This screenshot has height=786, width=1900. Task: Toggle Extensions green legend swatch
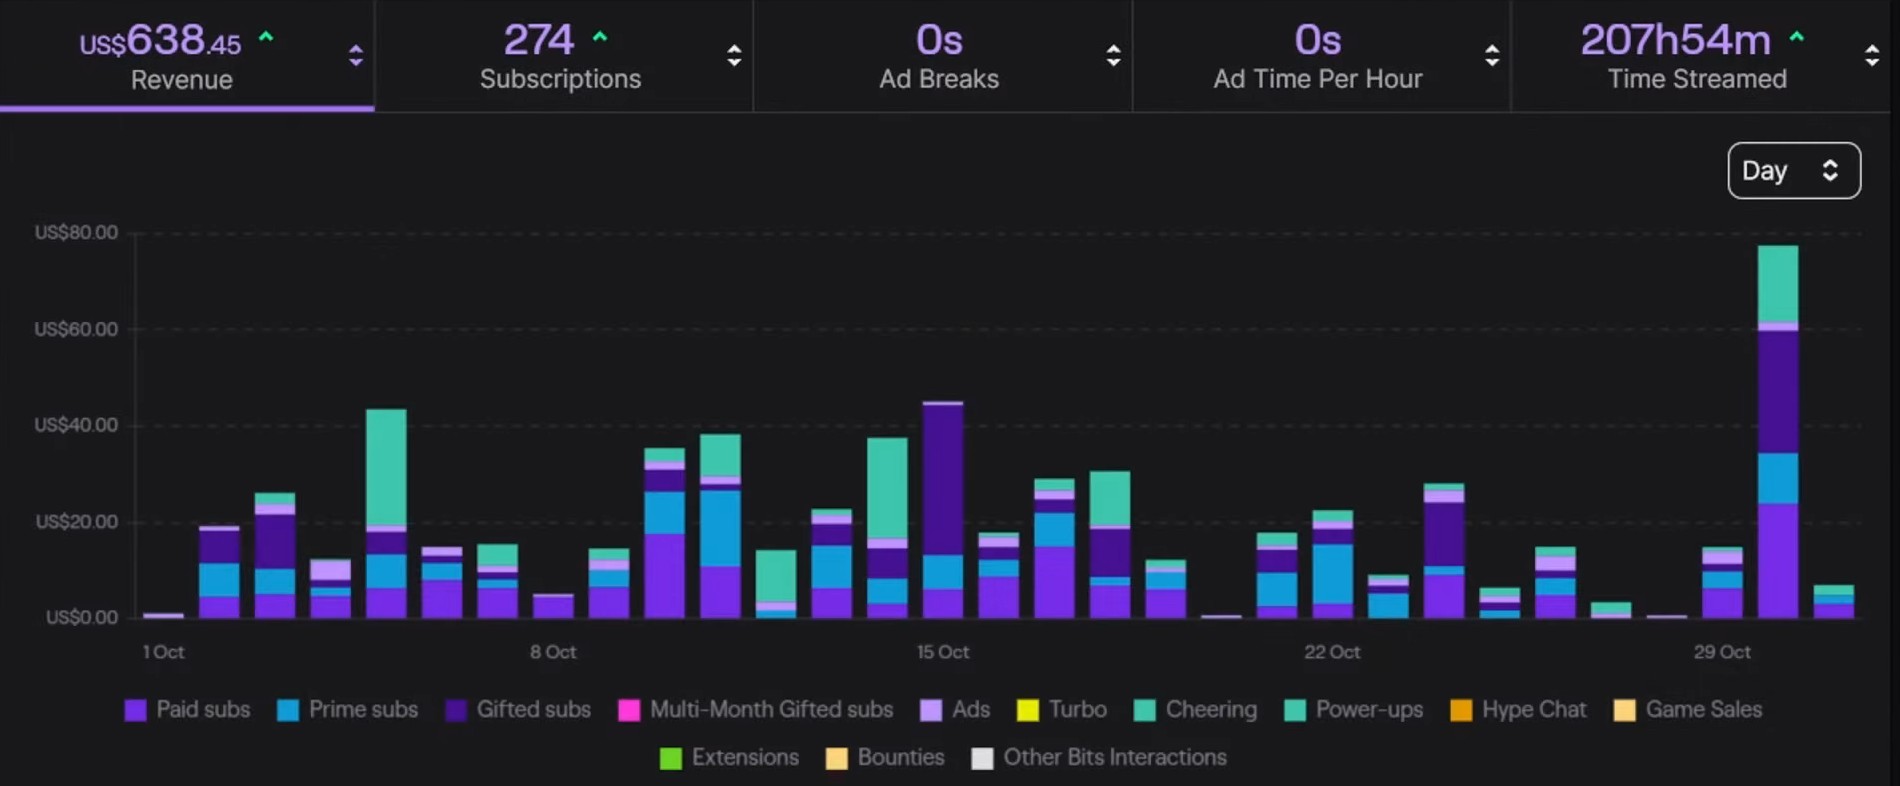[671, 758]
